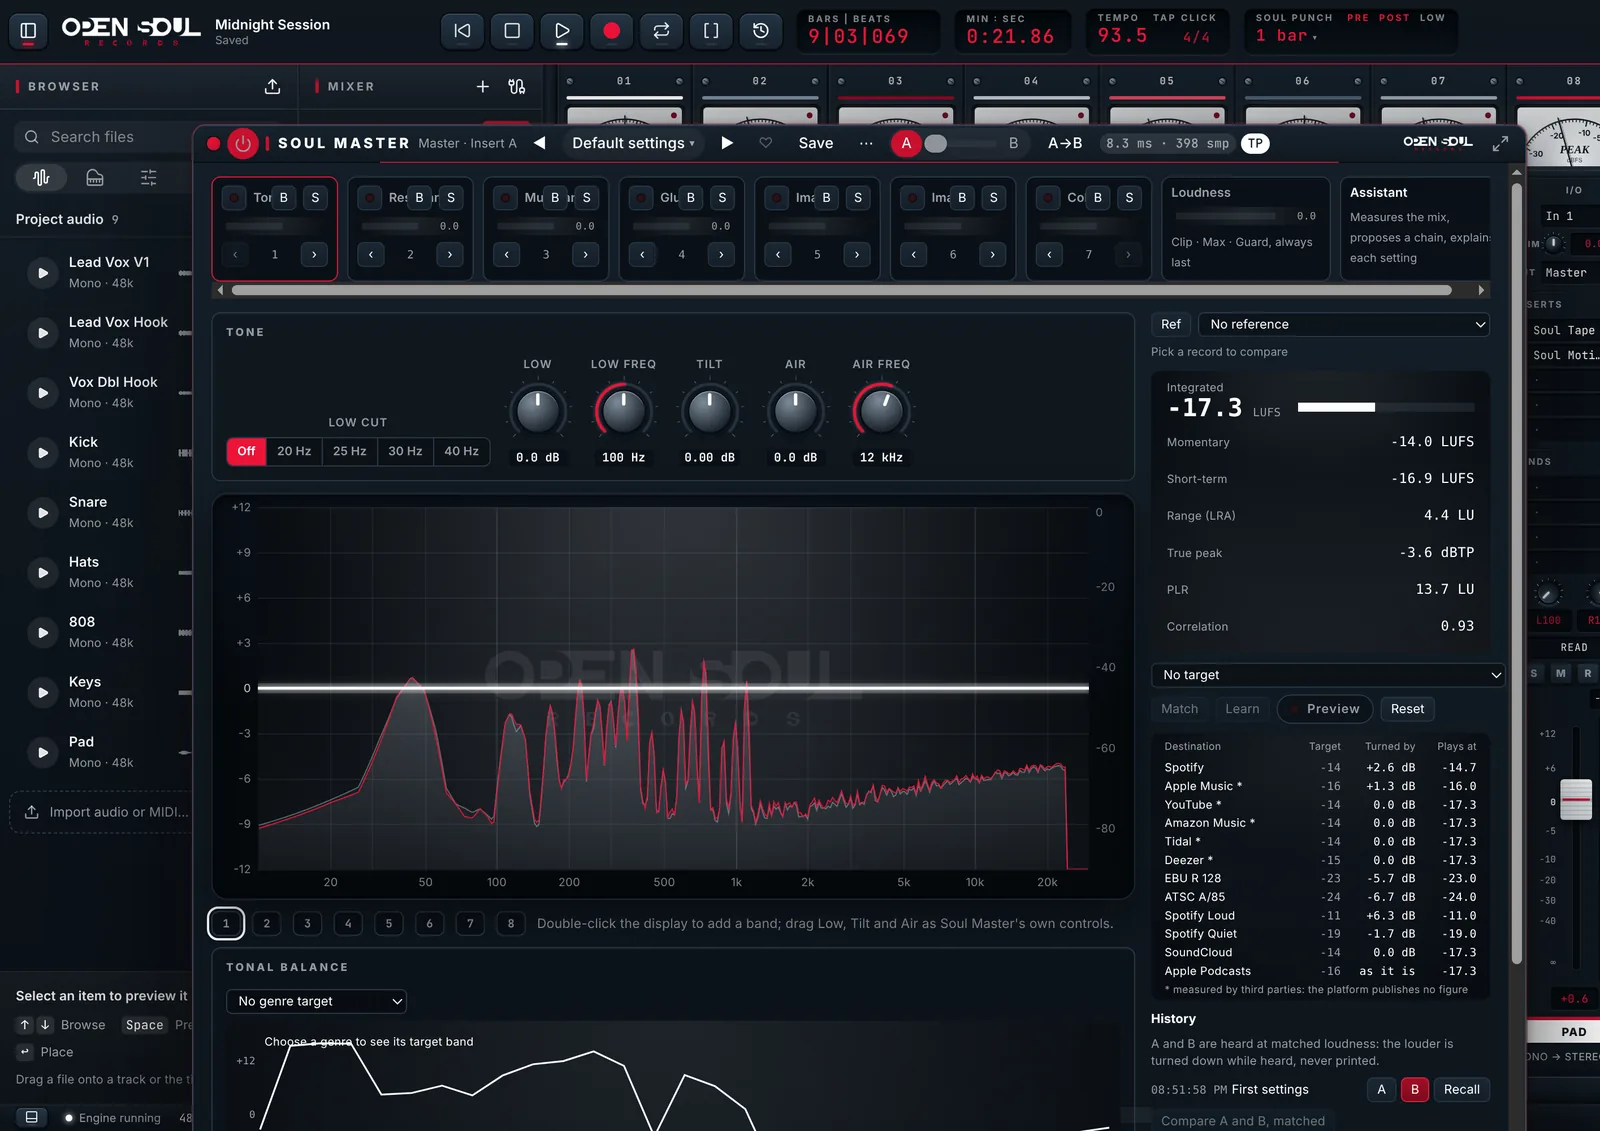Open the Soul Punch 1 bar dropdown

pos(1287,36)
